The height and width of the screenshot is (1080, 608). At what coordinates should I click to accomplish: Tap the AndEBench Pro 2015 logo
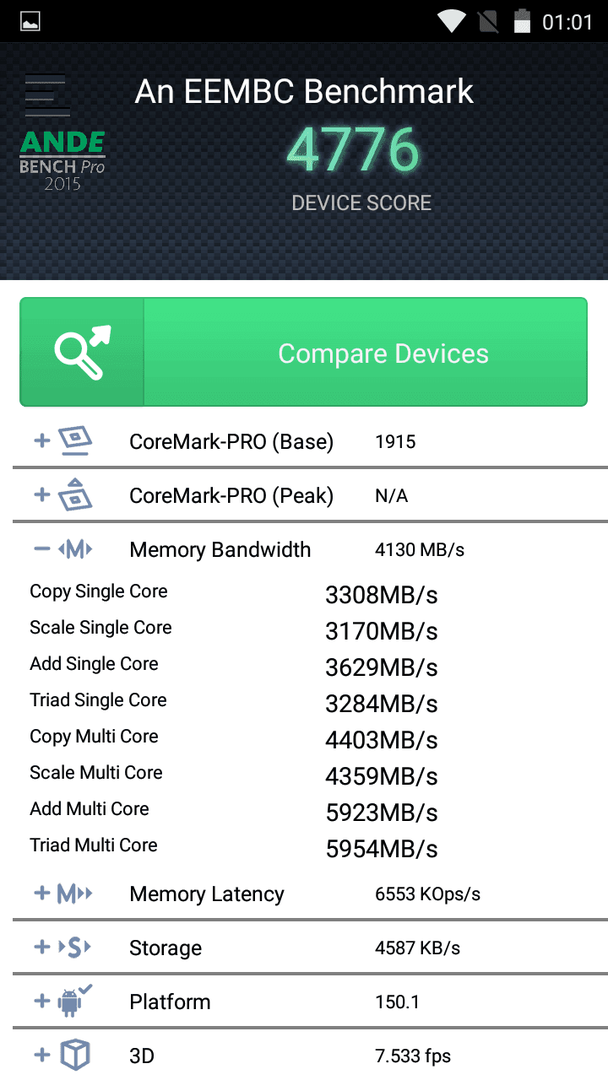coord(62,161)
